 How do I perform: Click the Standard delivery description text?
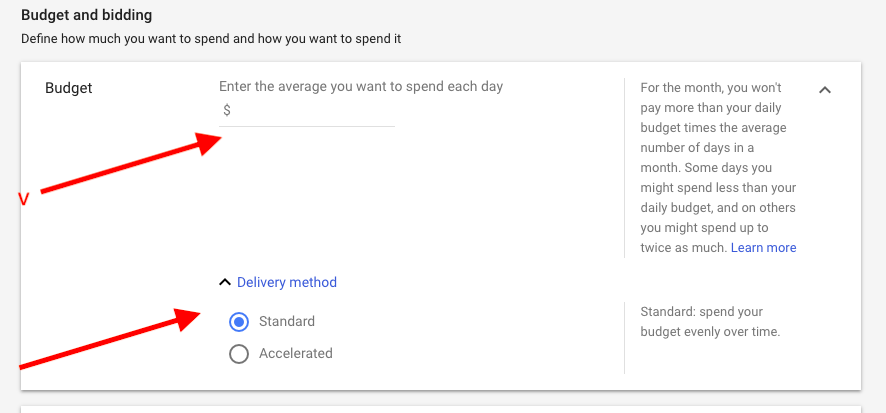tap(710, 322)
